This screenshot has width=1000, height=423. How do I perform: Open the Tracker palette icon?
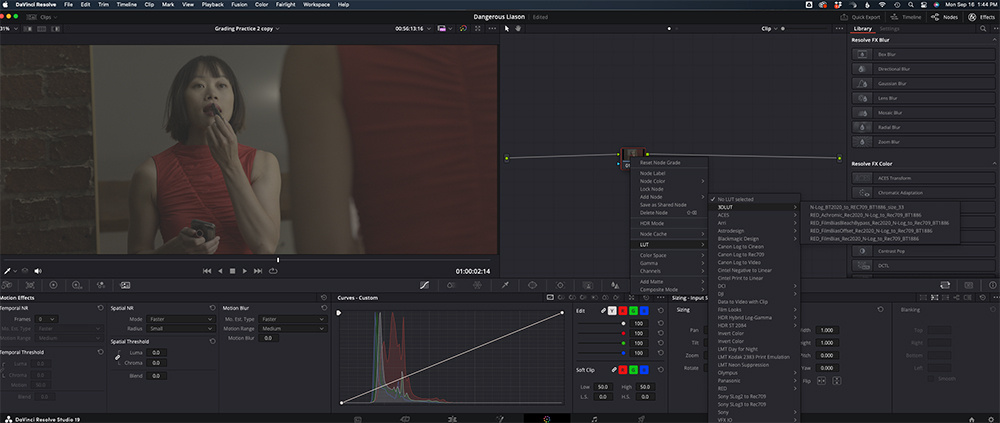point(560,285)
